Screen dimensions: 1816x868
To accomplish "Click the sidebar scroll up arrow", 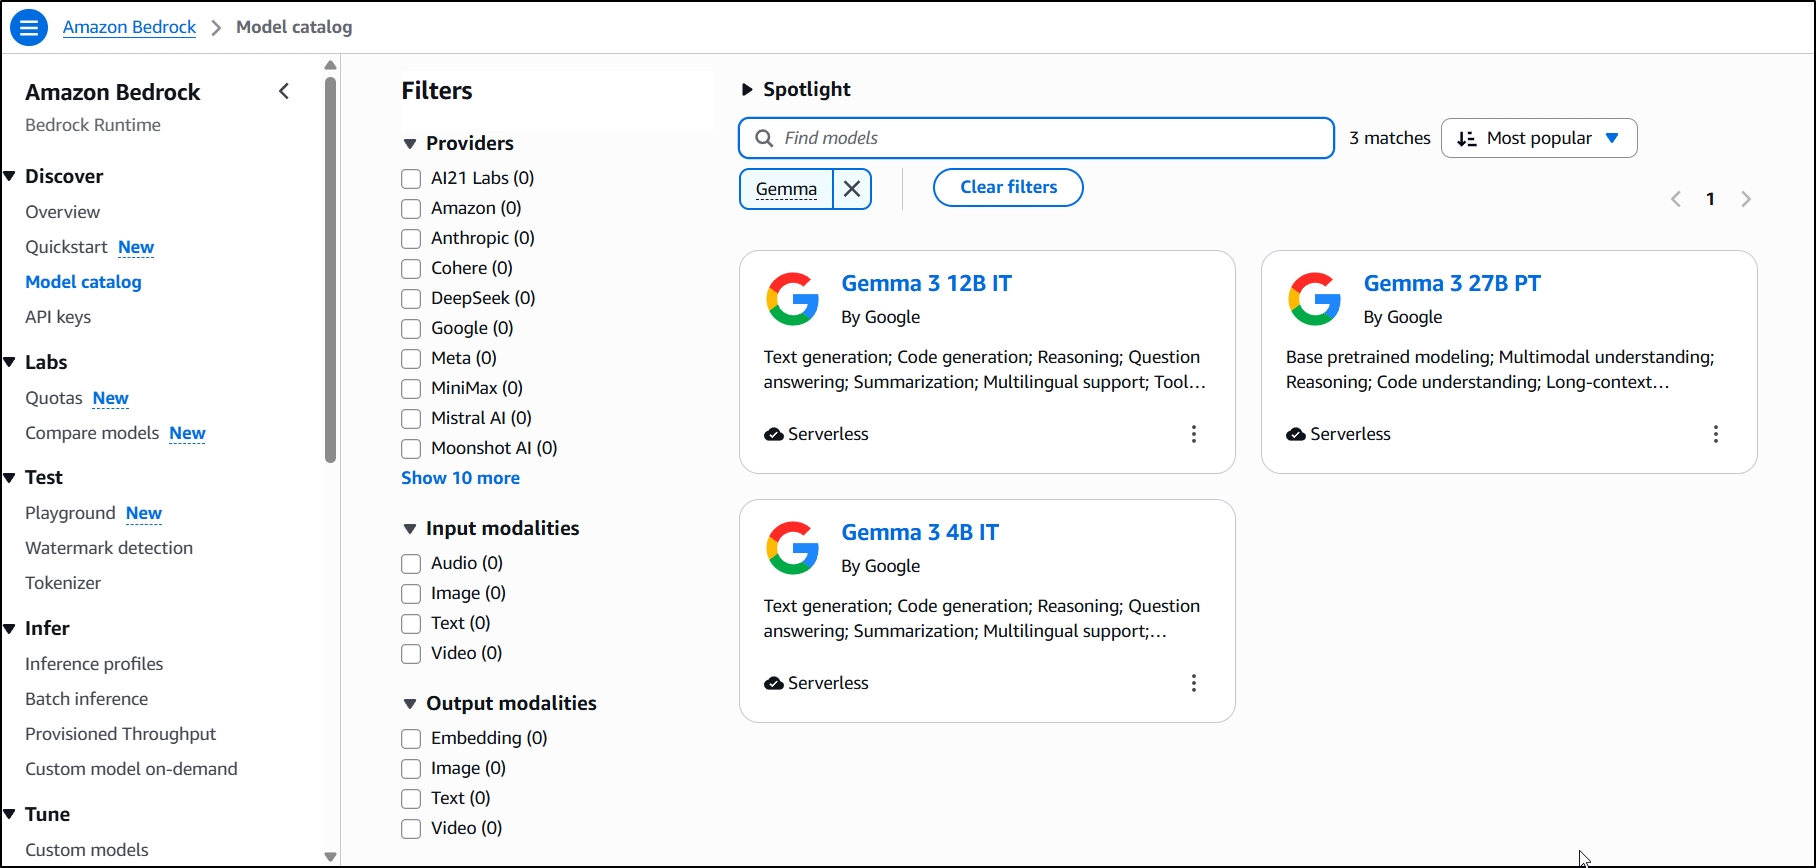I will (x=331, y=65).
